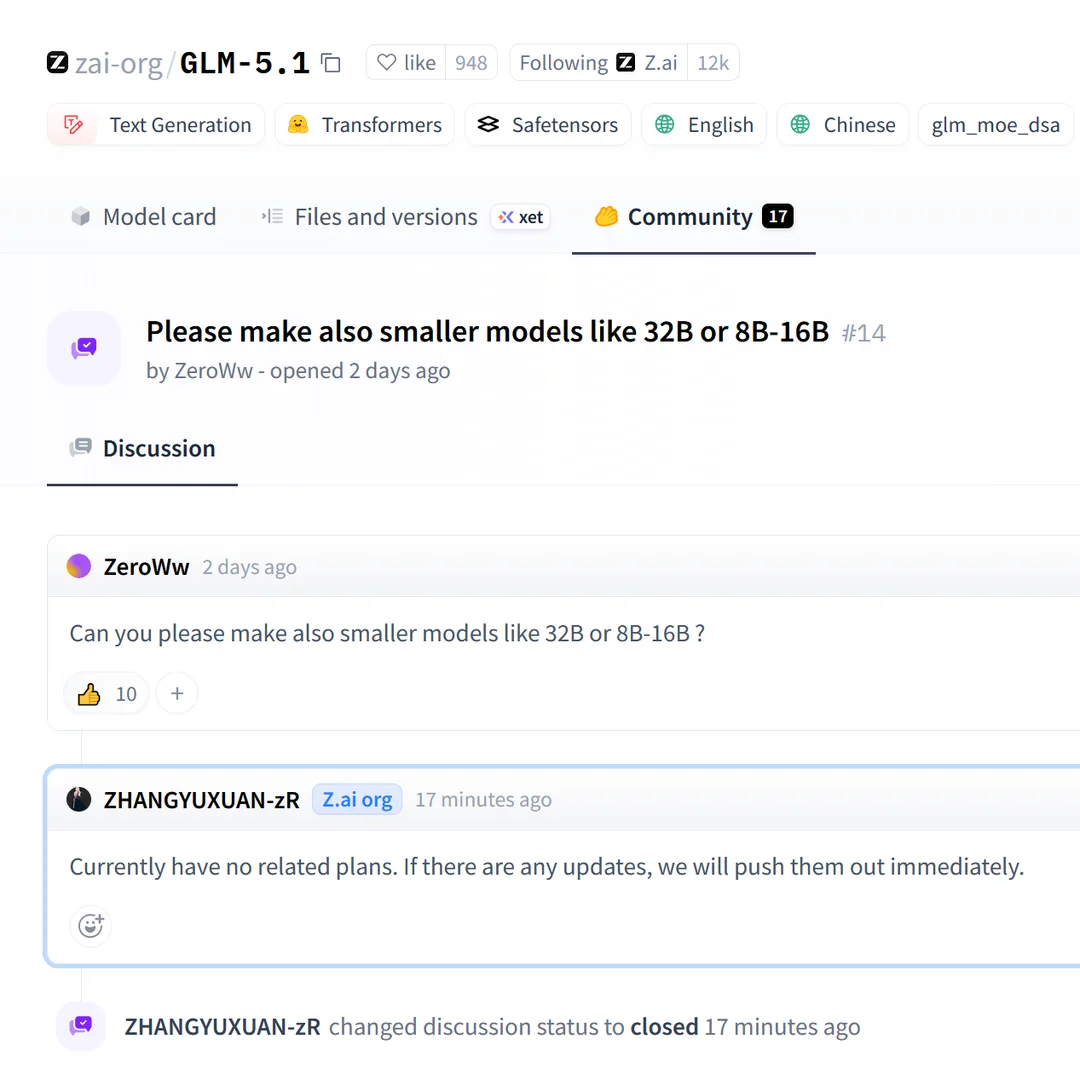This screenshot has width=1080, height=1068.
Task: Switch to the Model card tab
Action: [x=143, y=217]
